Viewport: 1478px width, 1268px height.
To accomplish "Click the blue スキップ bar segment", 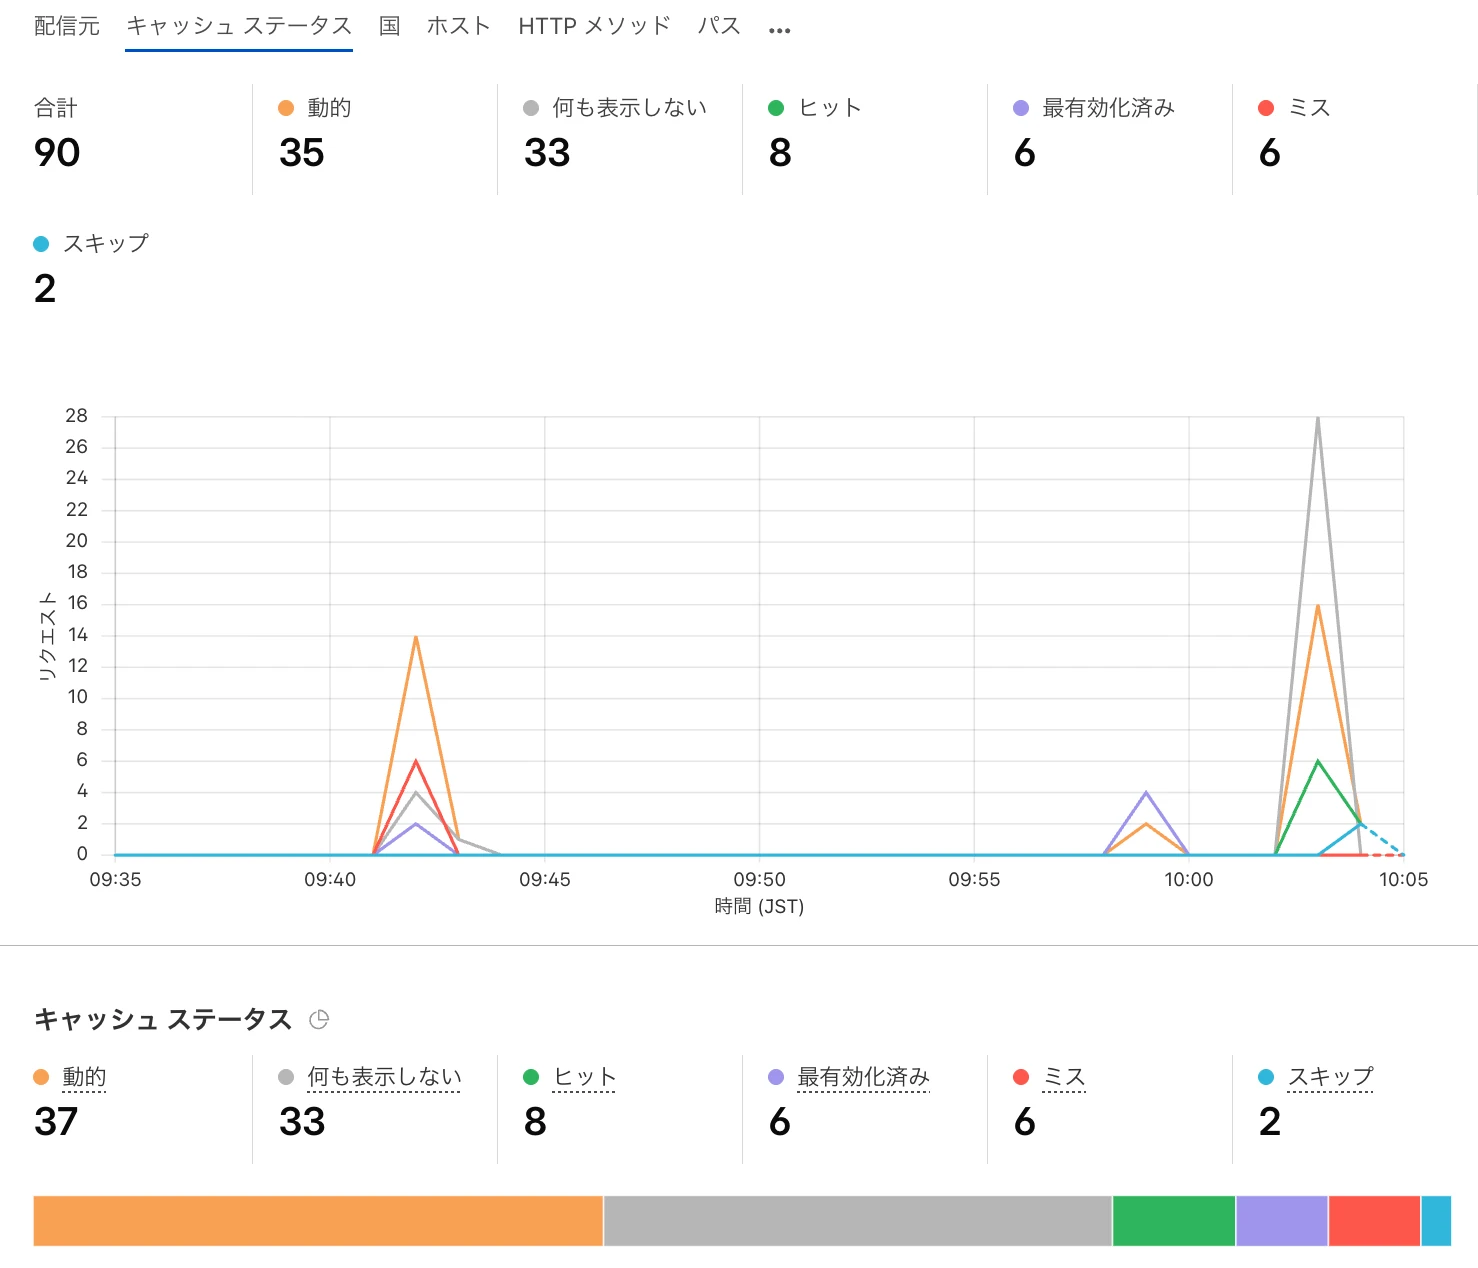I will coord(1436,1221).
